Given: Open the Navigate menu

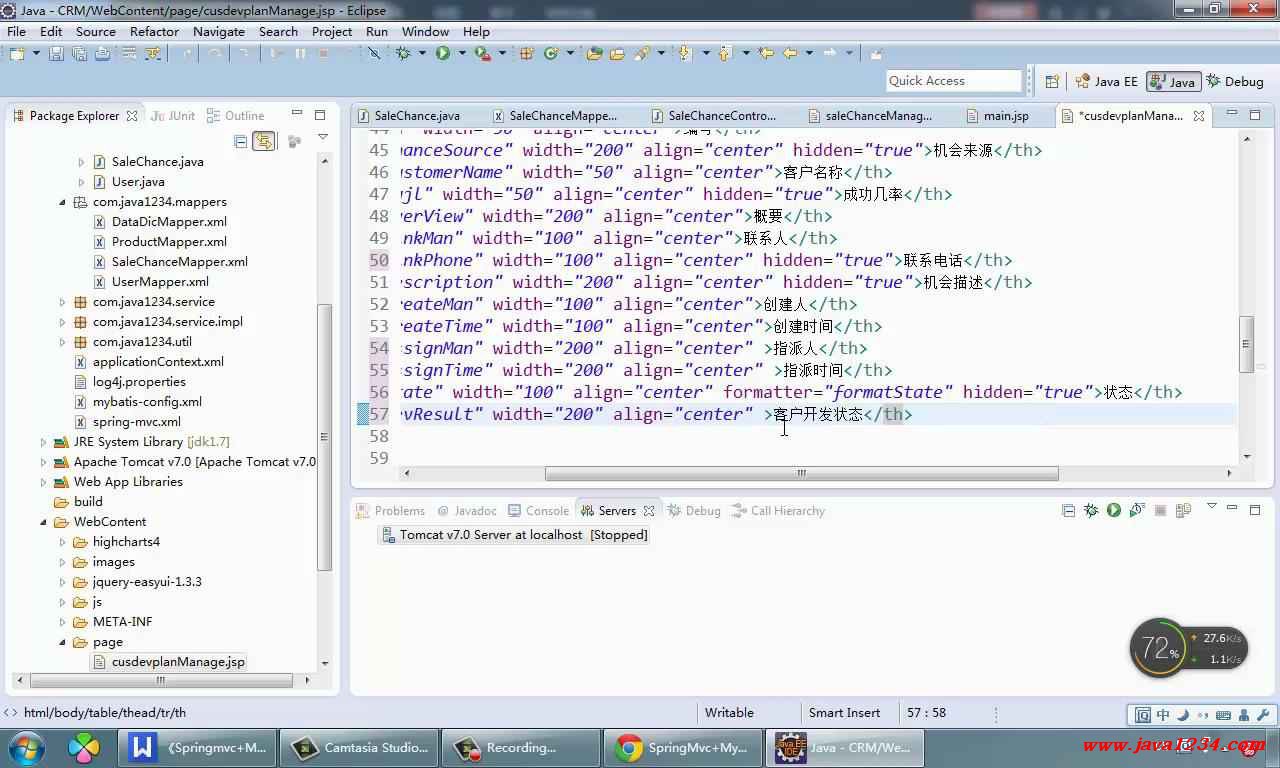Looking at the screenshot, I should 219,31.
